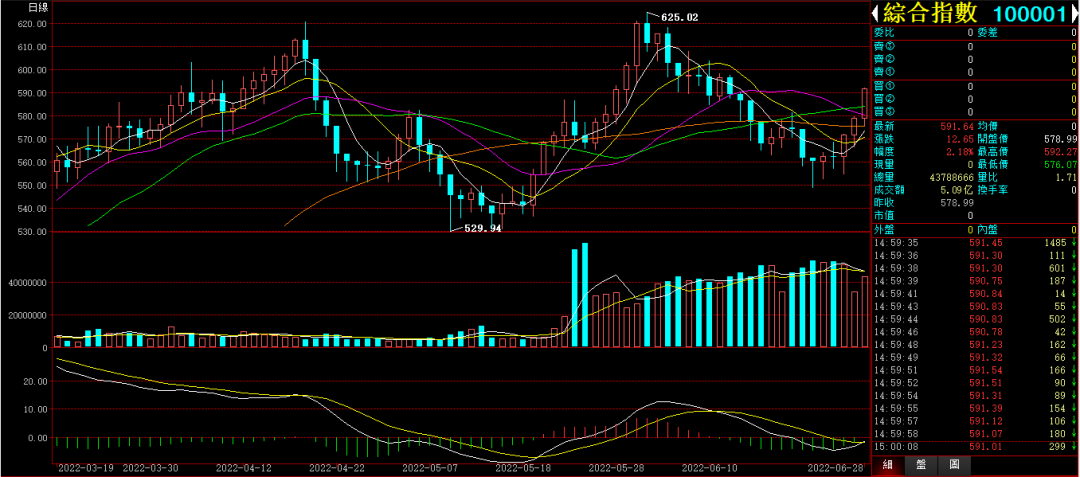The image size is (1080, 477).
Task: Select the 14:59:55 tick row
Action: click(x=975, y=407)
